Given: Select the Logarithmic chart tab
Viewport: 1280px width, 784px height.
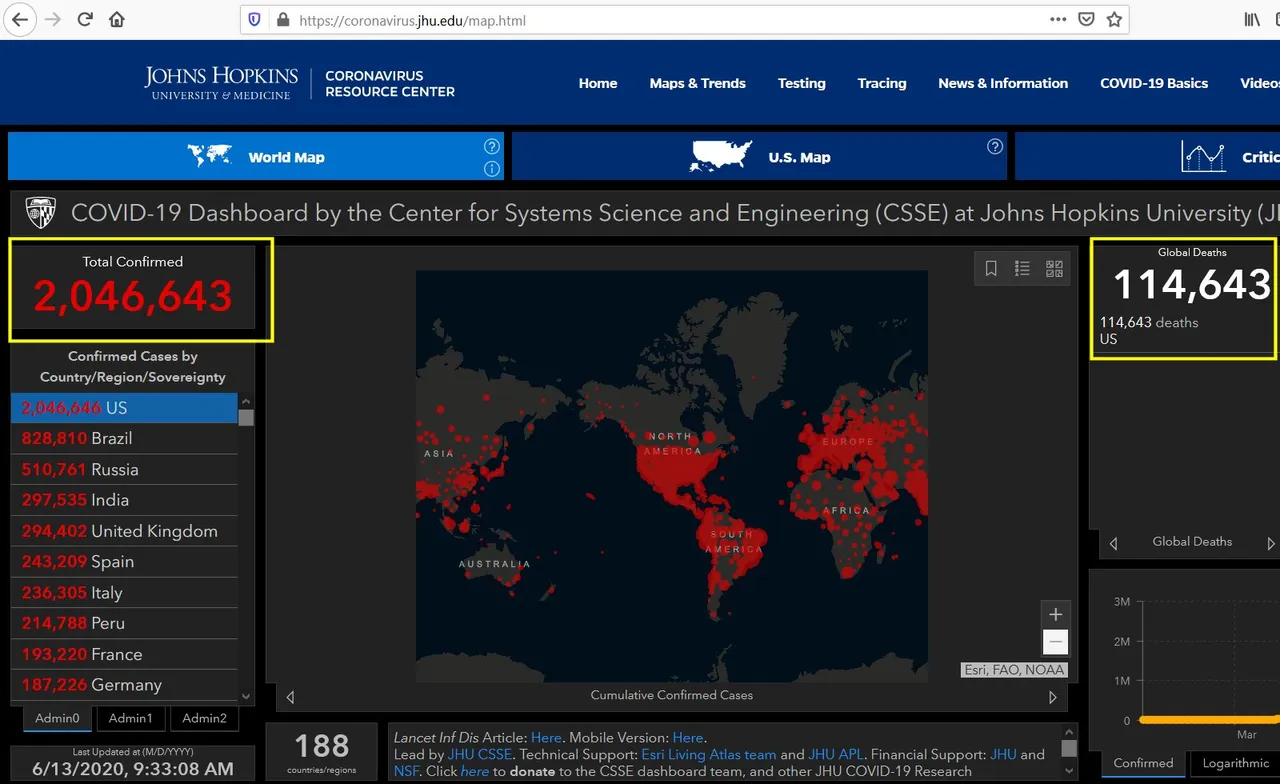Looking at the screenshot, I should pos(1235,763).
